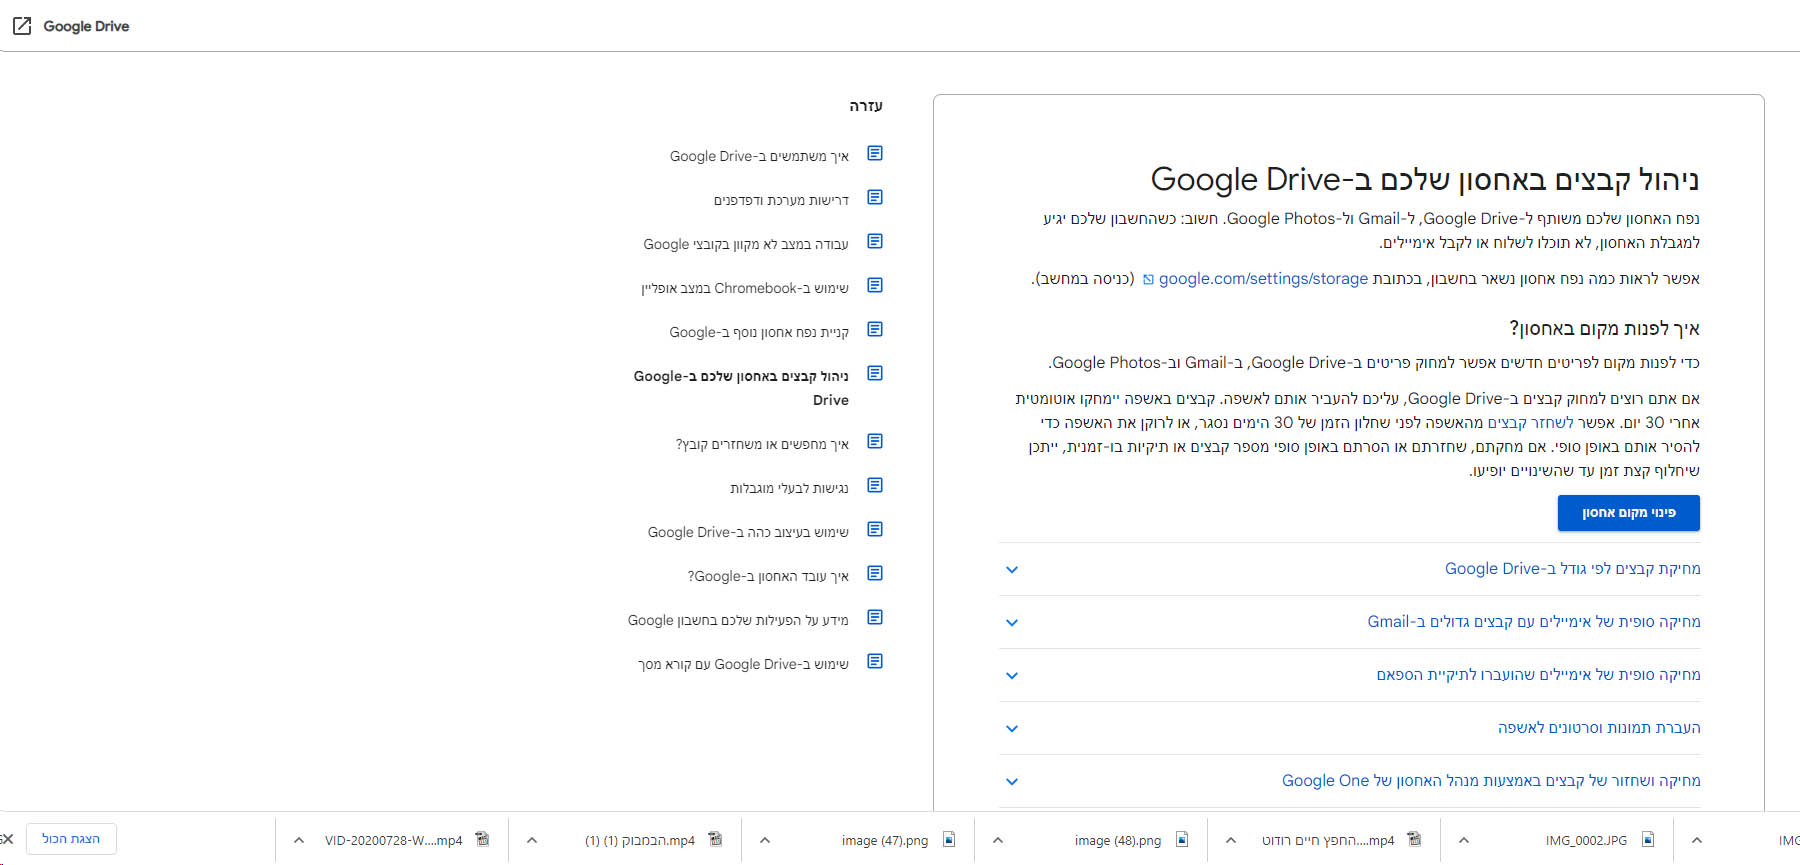The image size is (1800, 865).
Task: Click the blue 'פינוי מקום אחסון' button
Action: [1628, 513]
